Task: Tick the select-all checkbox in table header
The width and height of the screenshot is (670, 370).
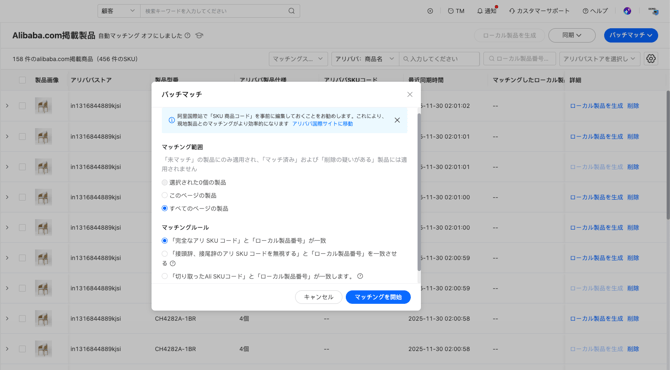Action: pyautogui.click(x=22, y=80)
